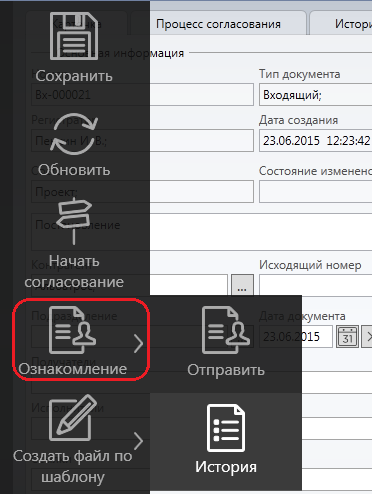Click the Дата документа date field
This screenshot has height=494, width=372.
[296, 337]
